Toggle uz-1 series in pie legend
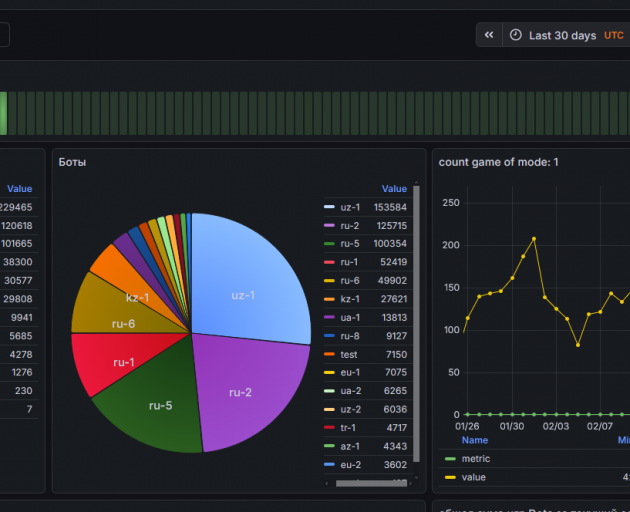The image size is (630, 512). pos(350,207)
